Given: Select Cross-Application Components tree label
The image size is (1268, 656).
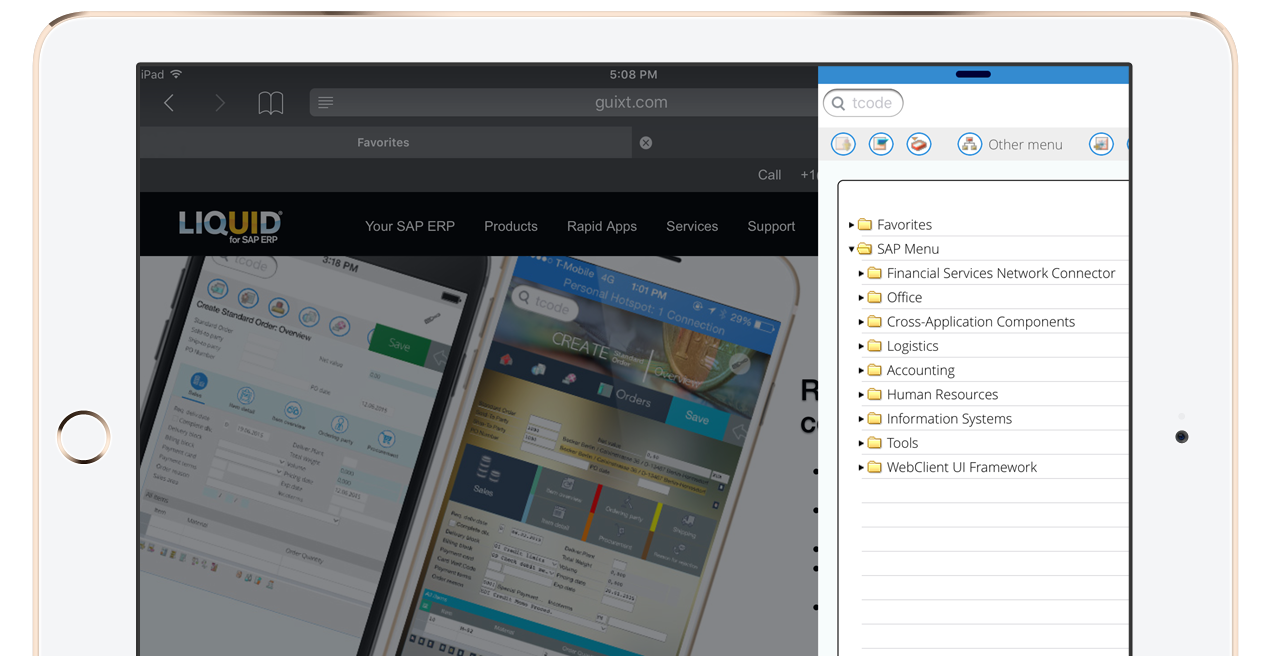Looking at the screenshot, I should 981,322.
